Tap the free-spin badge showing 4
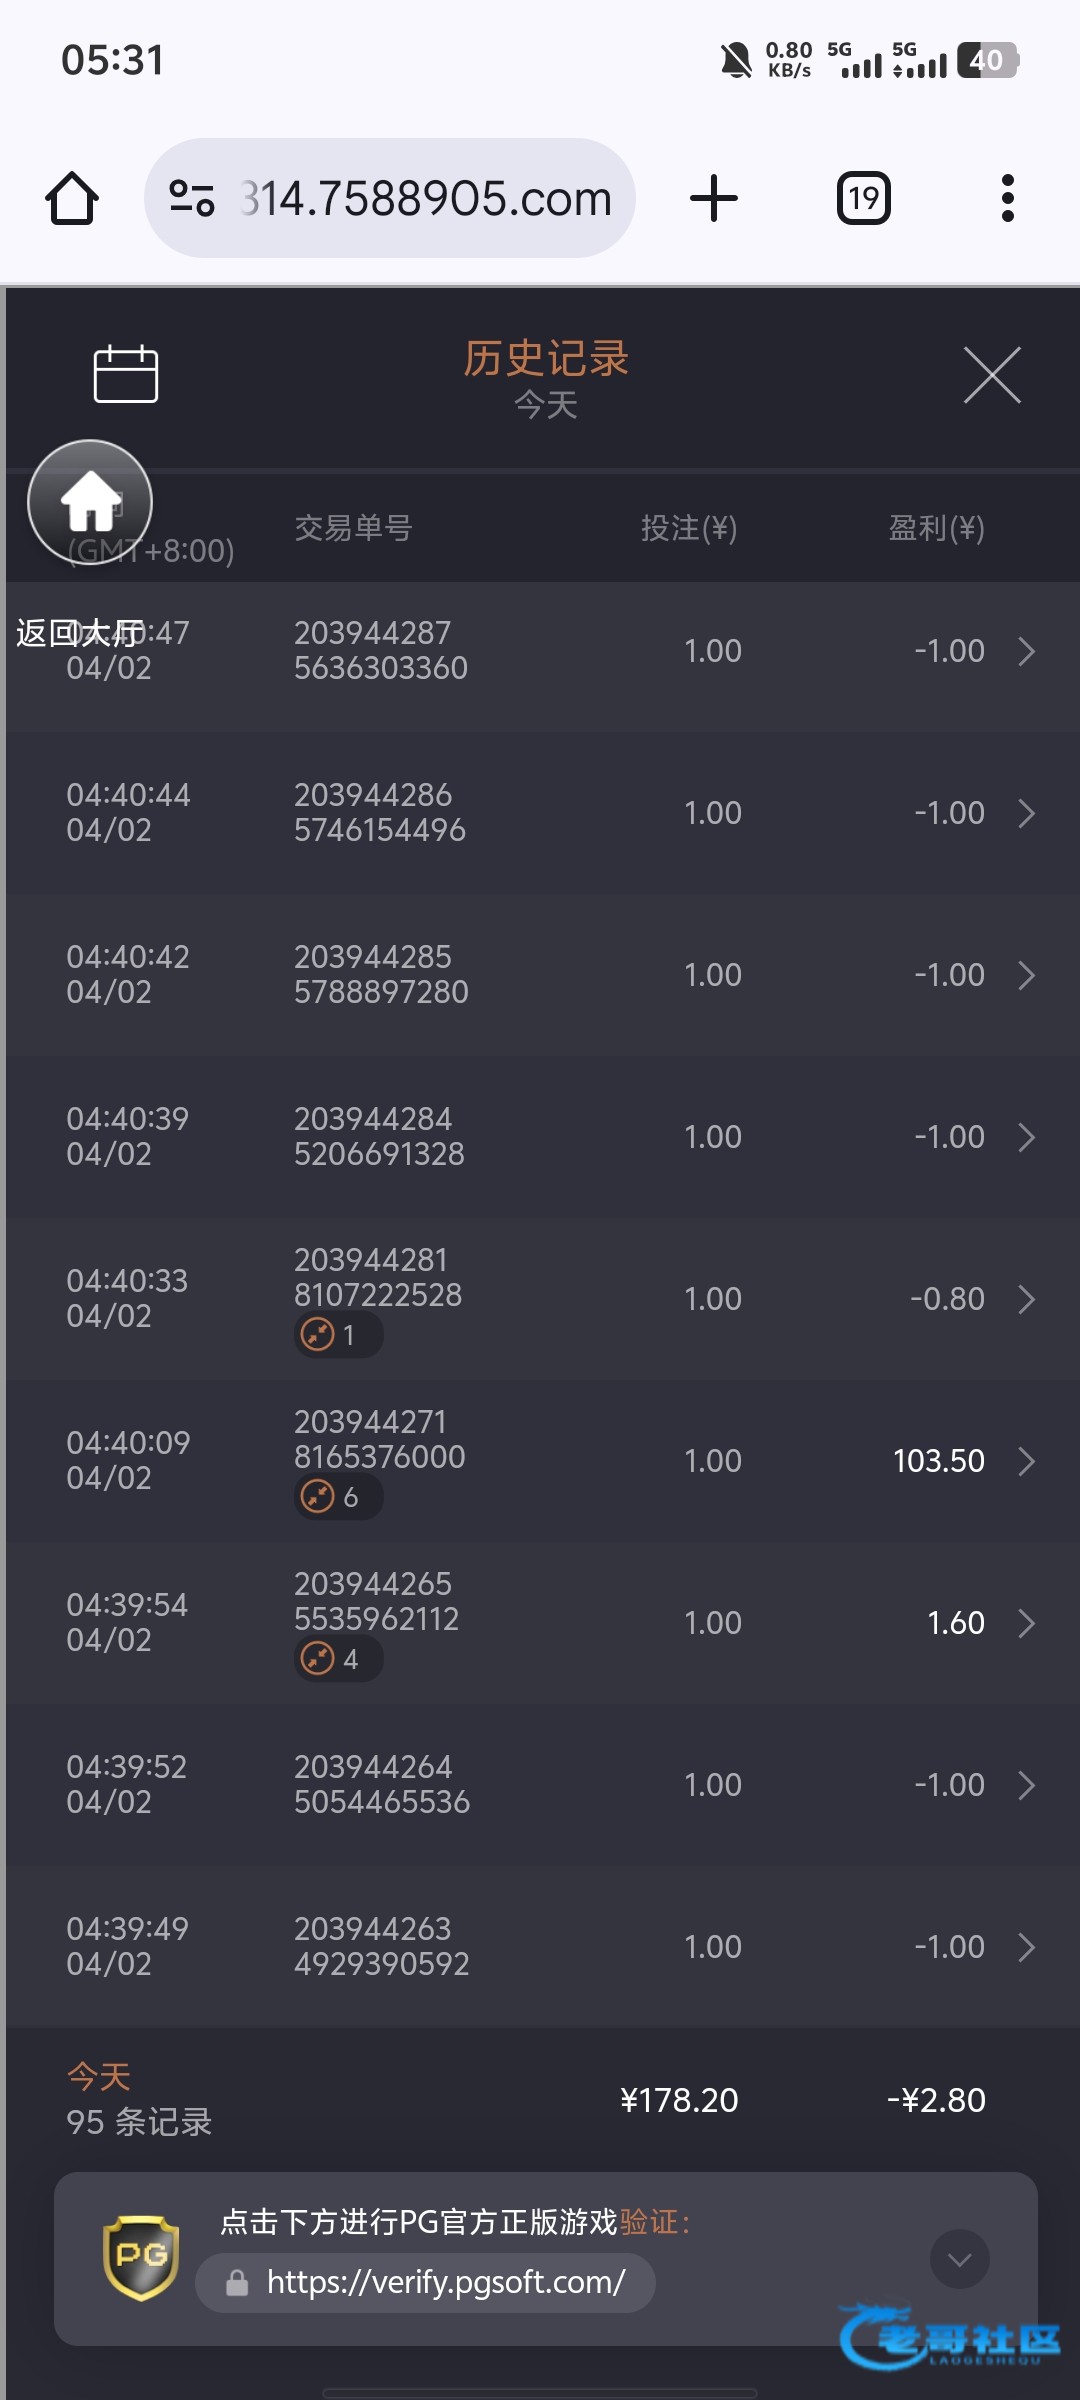This screenshot has height=2400, width=1080. tap(338, 1659)
